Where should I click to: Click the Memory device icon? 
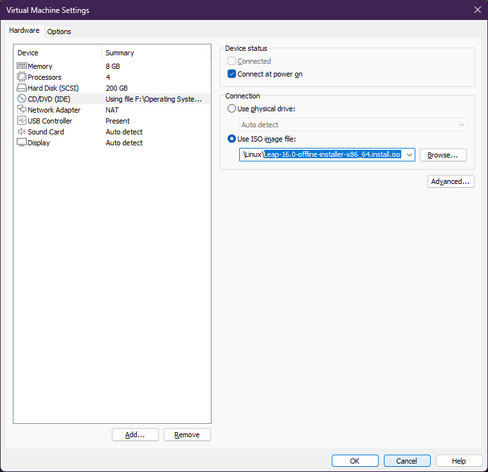click(x=21, y=66)
